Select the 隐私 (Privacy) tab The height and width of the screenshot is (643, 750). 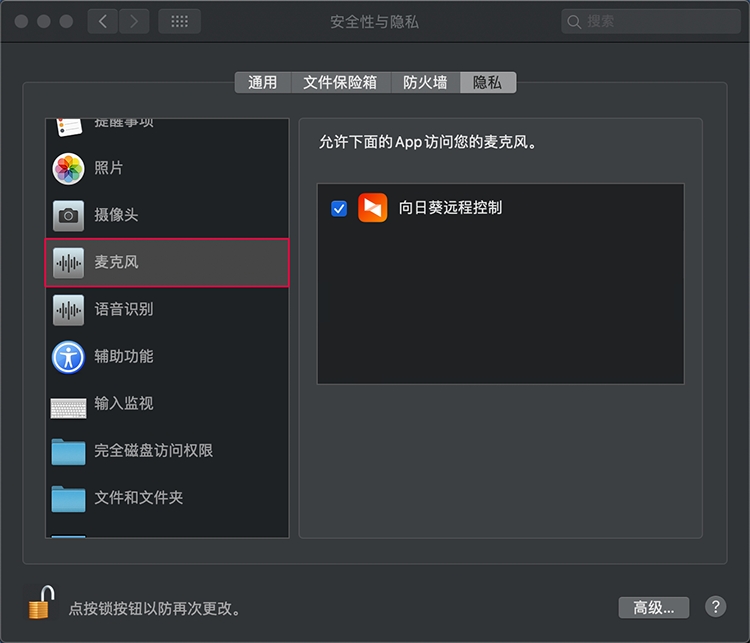click(488, 82)
